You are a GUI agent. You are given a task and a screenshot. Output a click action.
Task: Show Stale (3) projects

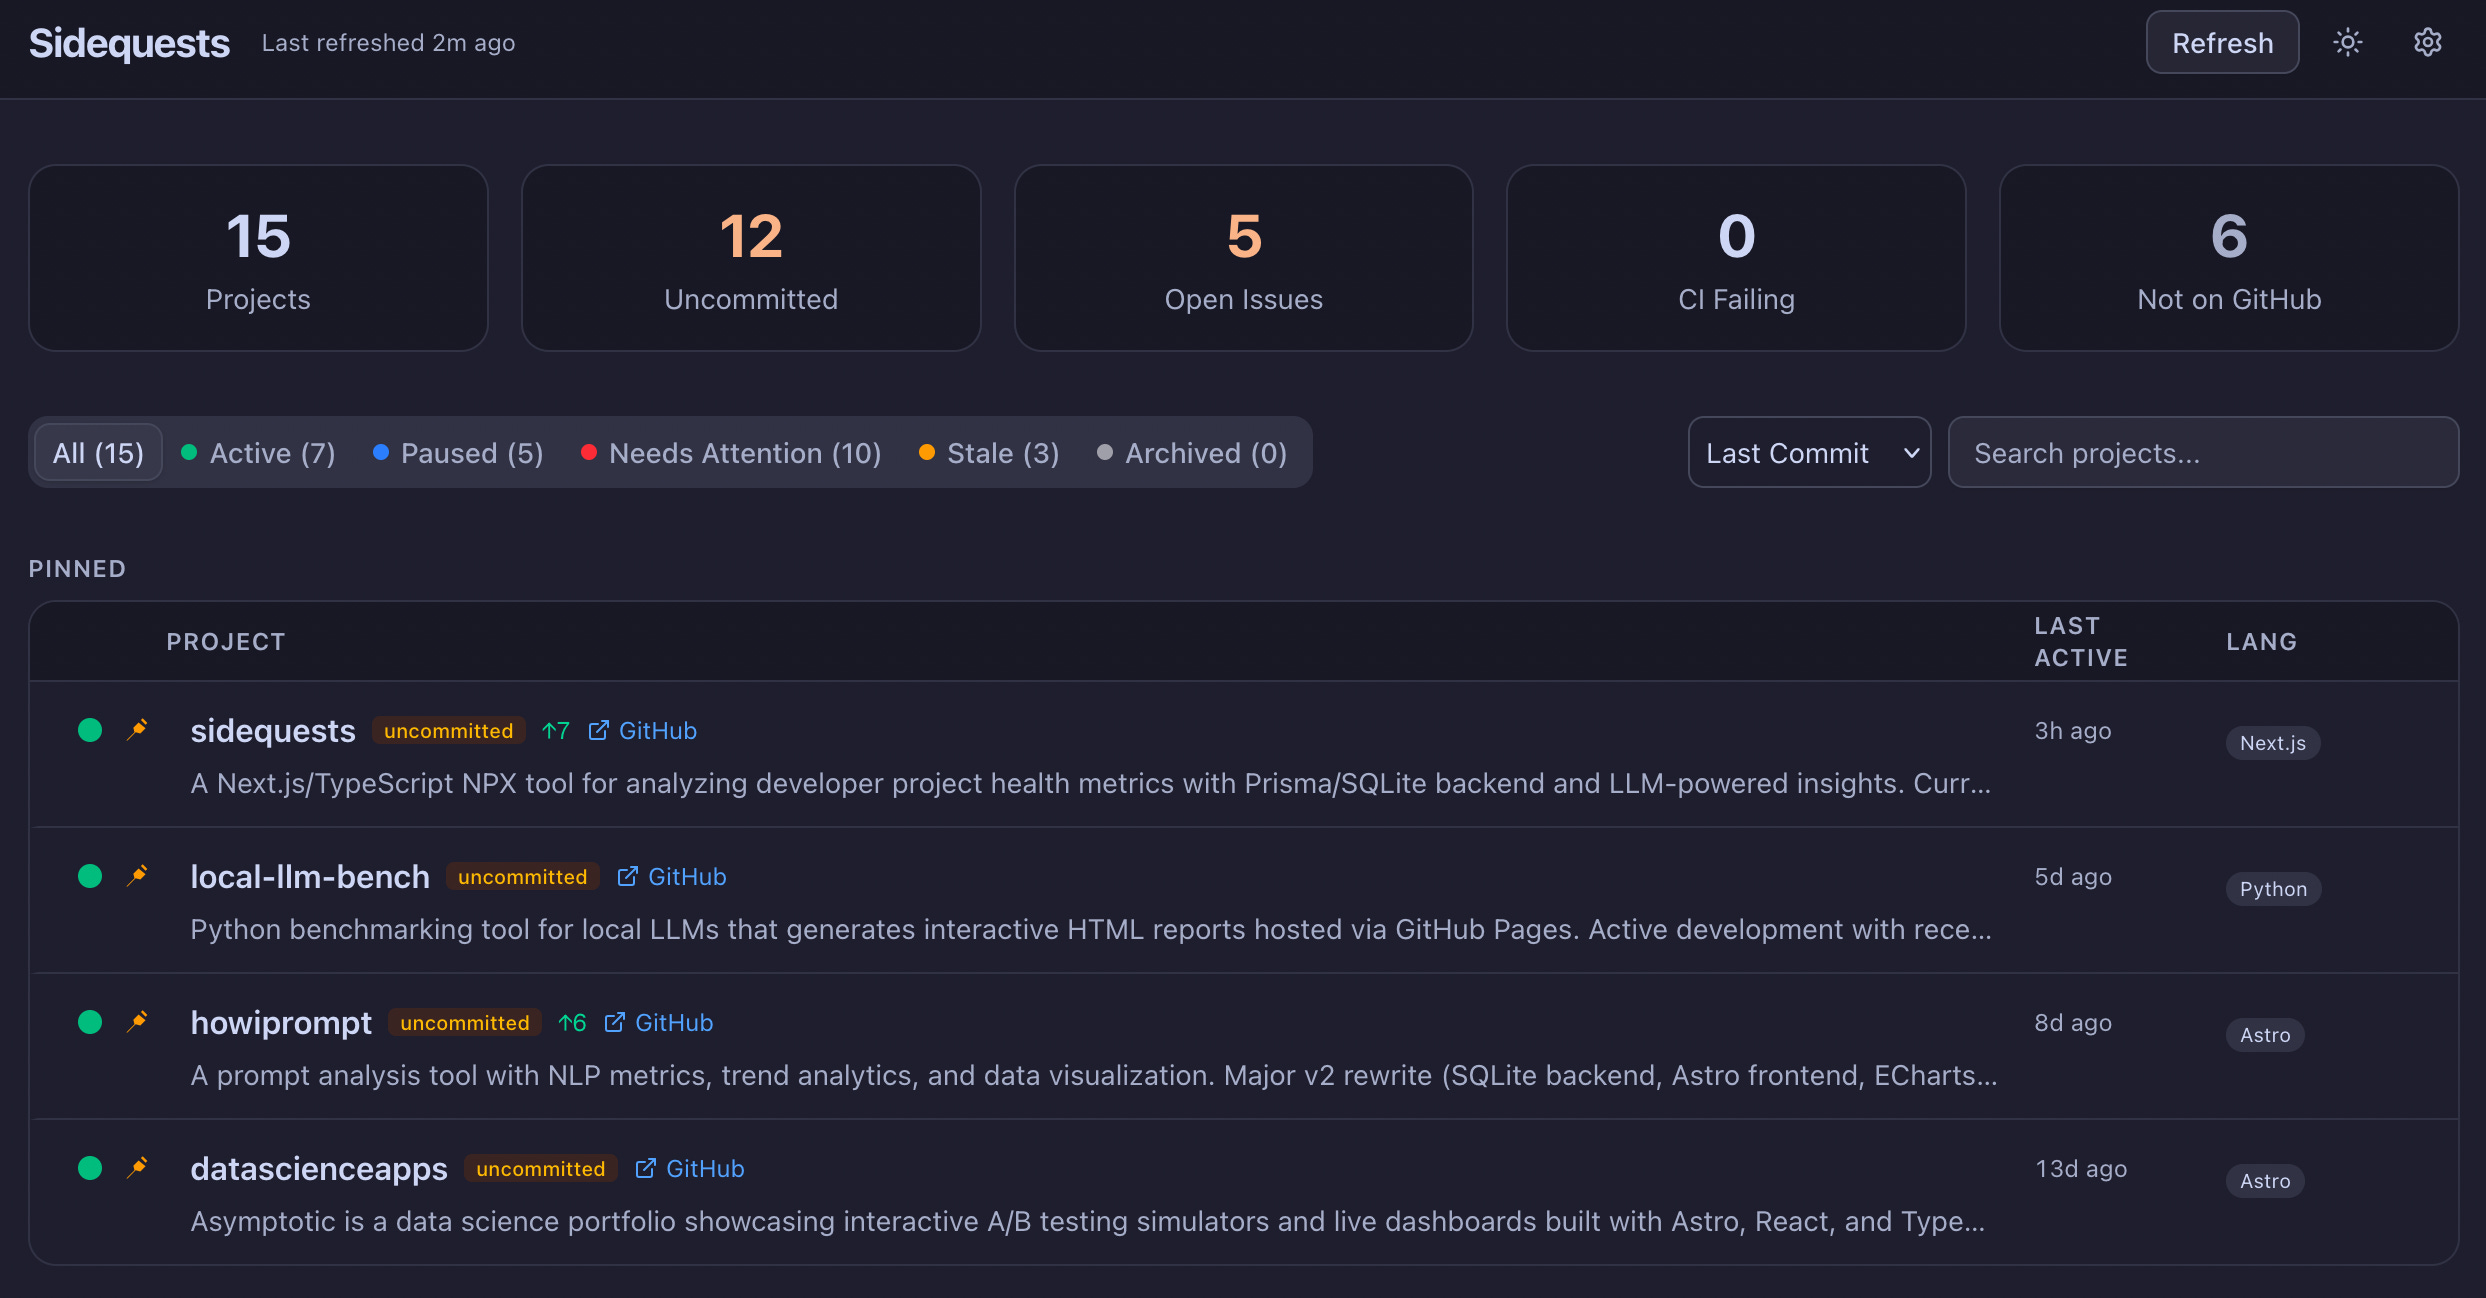tap(989, 453)
